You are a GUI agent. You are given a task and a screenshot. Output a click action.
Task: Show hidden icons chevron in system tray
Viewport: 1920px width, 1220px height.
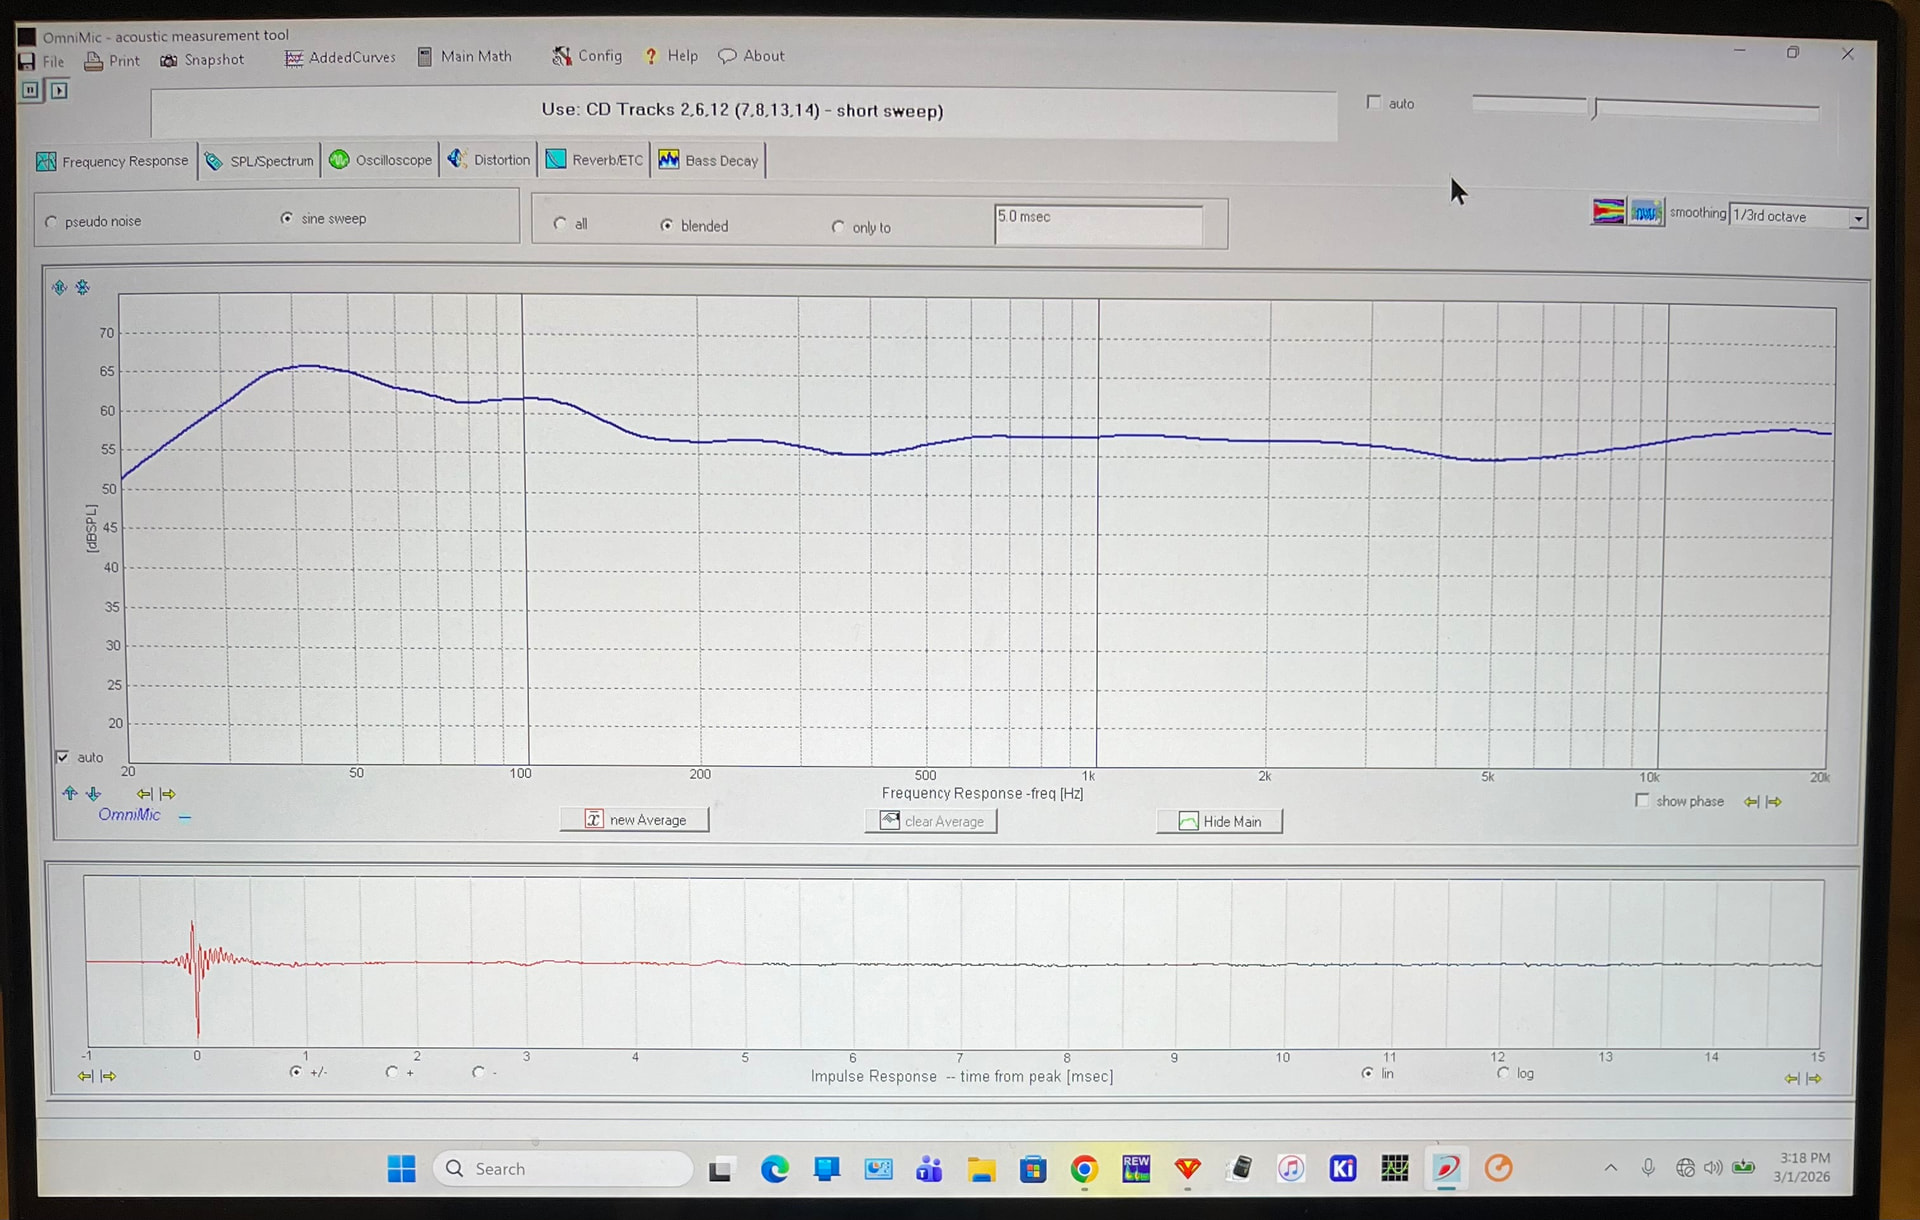point(1610,1168)
